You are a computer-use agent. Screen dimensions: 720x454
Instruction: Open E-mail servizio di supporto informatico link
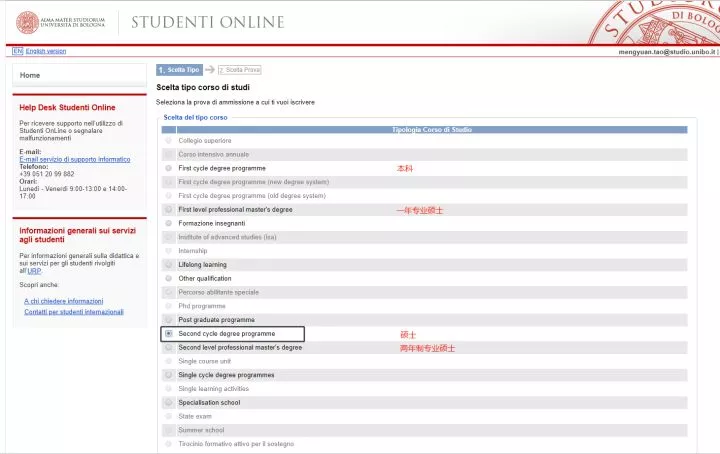[x=75, y=159]
